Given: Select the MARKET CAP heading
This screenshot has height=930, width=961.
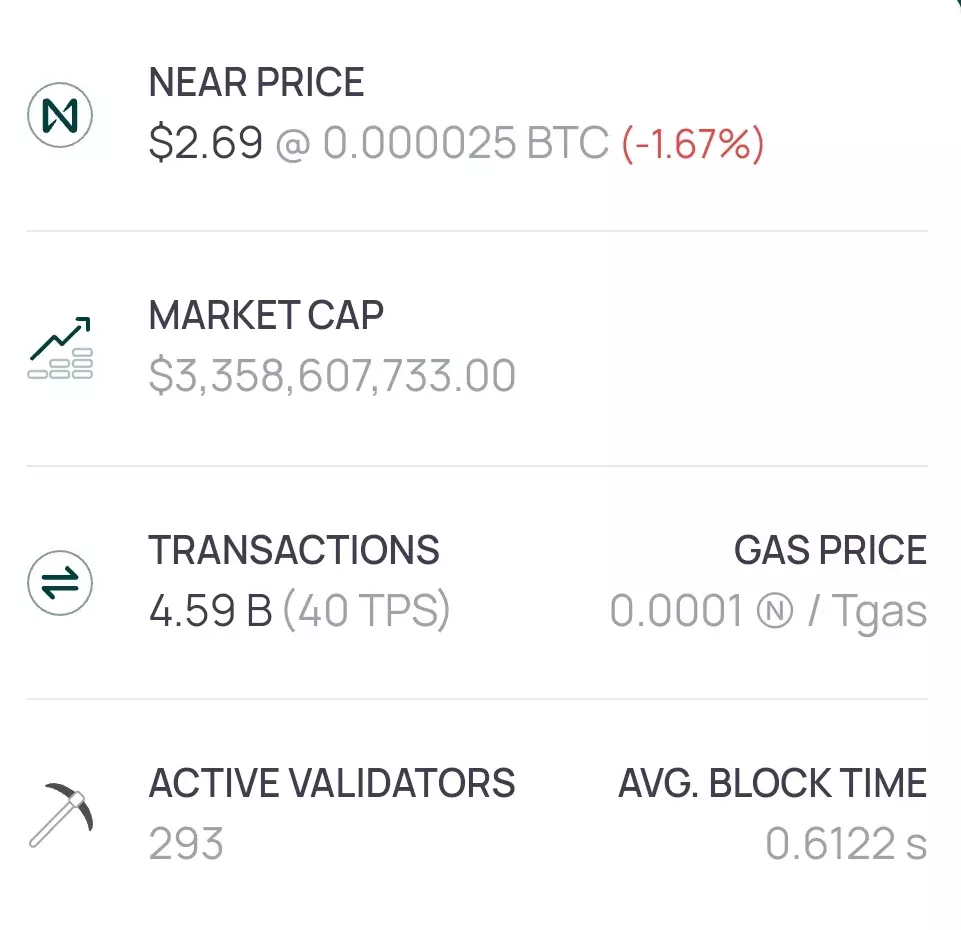Looking at the screenshot, I should tap(266, 315).
